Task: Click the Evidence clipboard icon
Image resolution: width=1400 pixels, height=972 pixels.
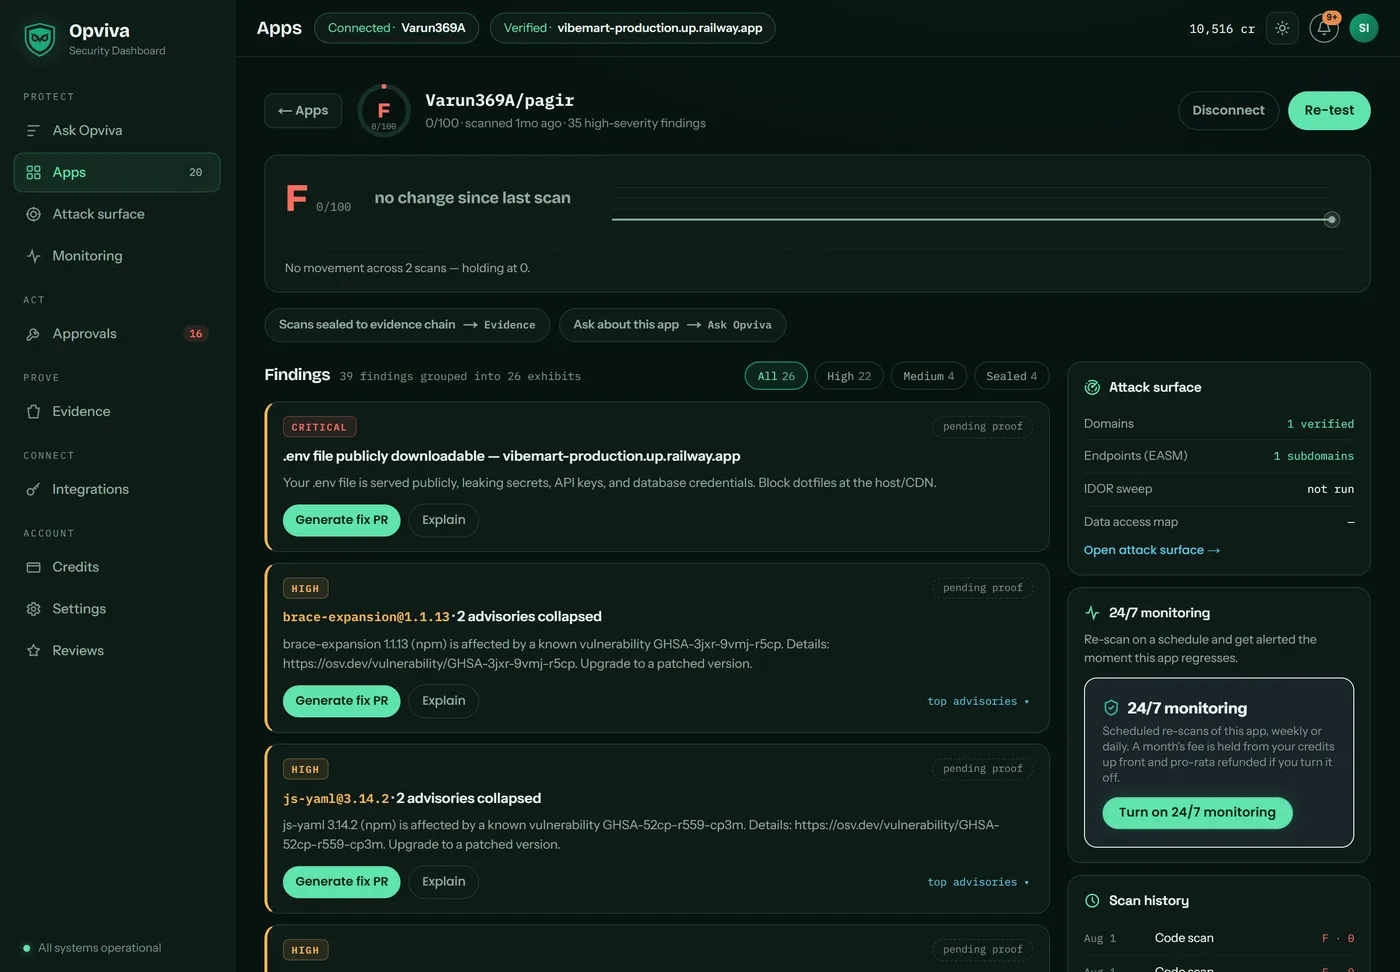Action: pyautogui.click(x=33, y=412)
